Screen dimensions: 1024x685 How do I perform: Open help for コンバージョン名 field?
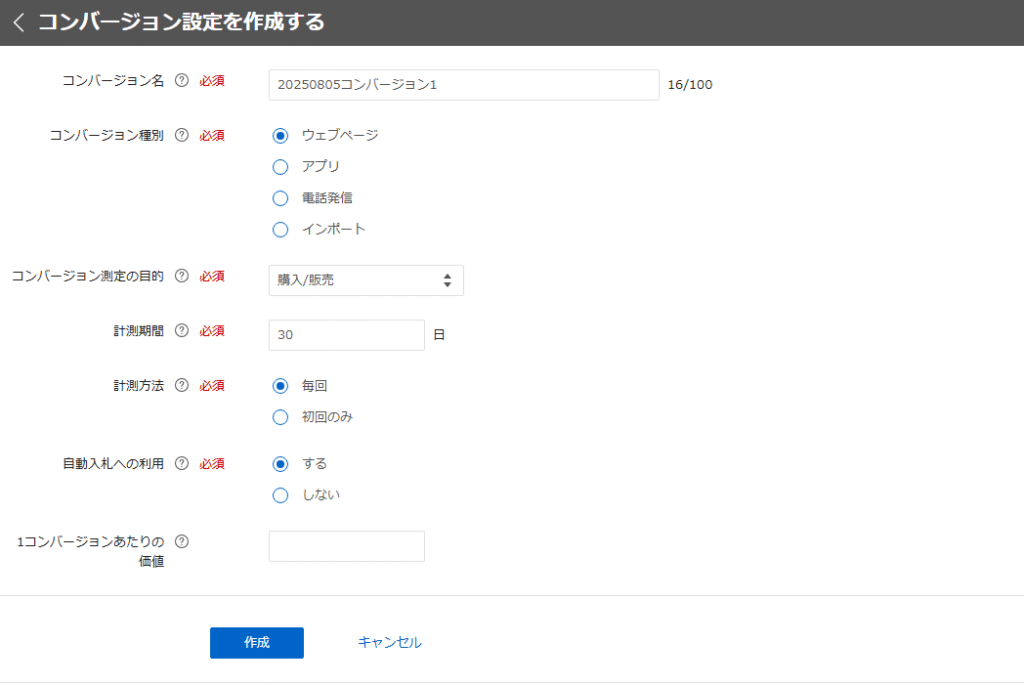tap(181, 81)
